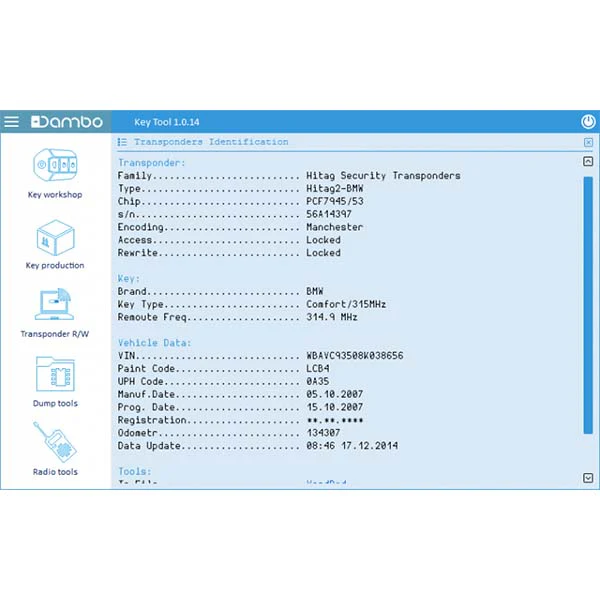Close the Transponders Identification panel
Image resolution: width=600 pixels, height=600 pixels.
point(589,142)
